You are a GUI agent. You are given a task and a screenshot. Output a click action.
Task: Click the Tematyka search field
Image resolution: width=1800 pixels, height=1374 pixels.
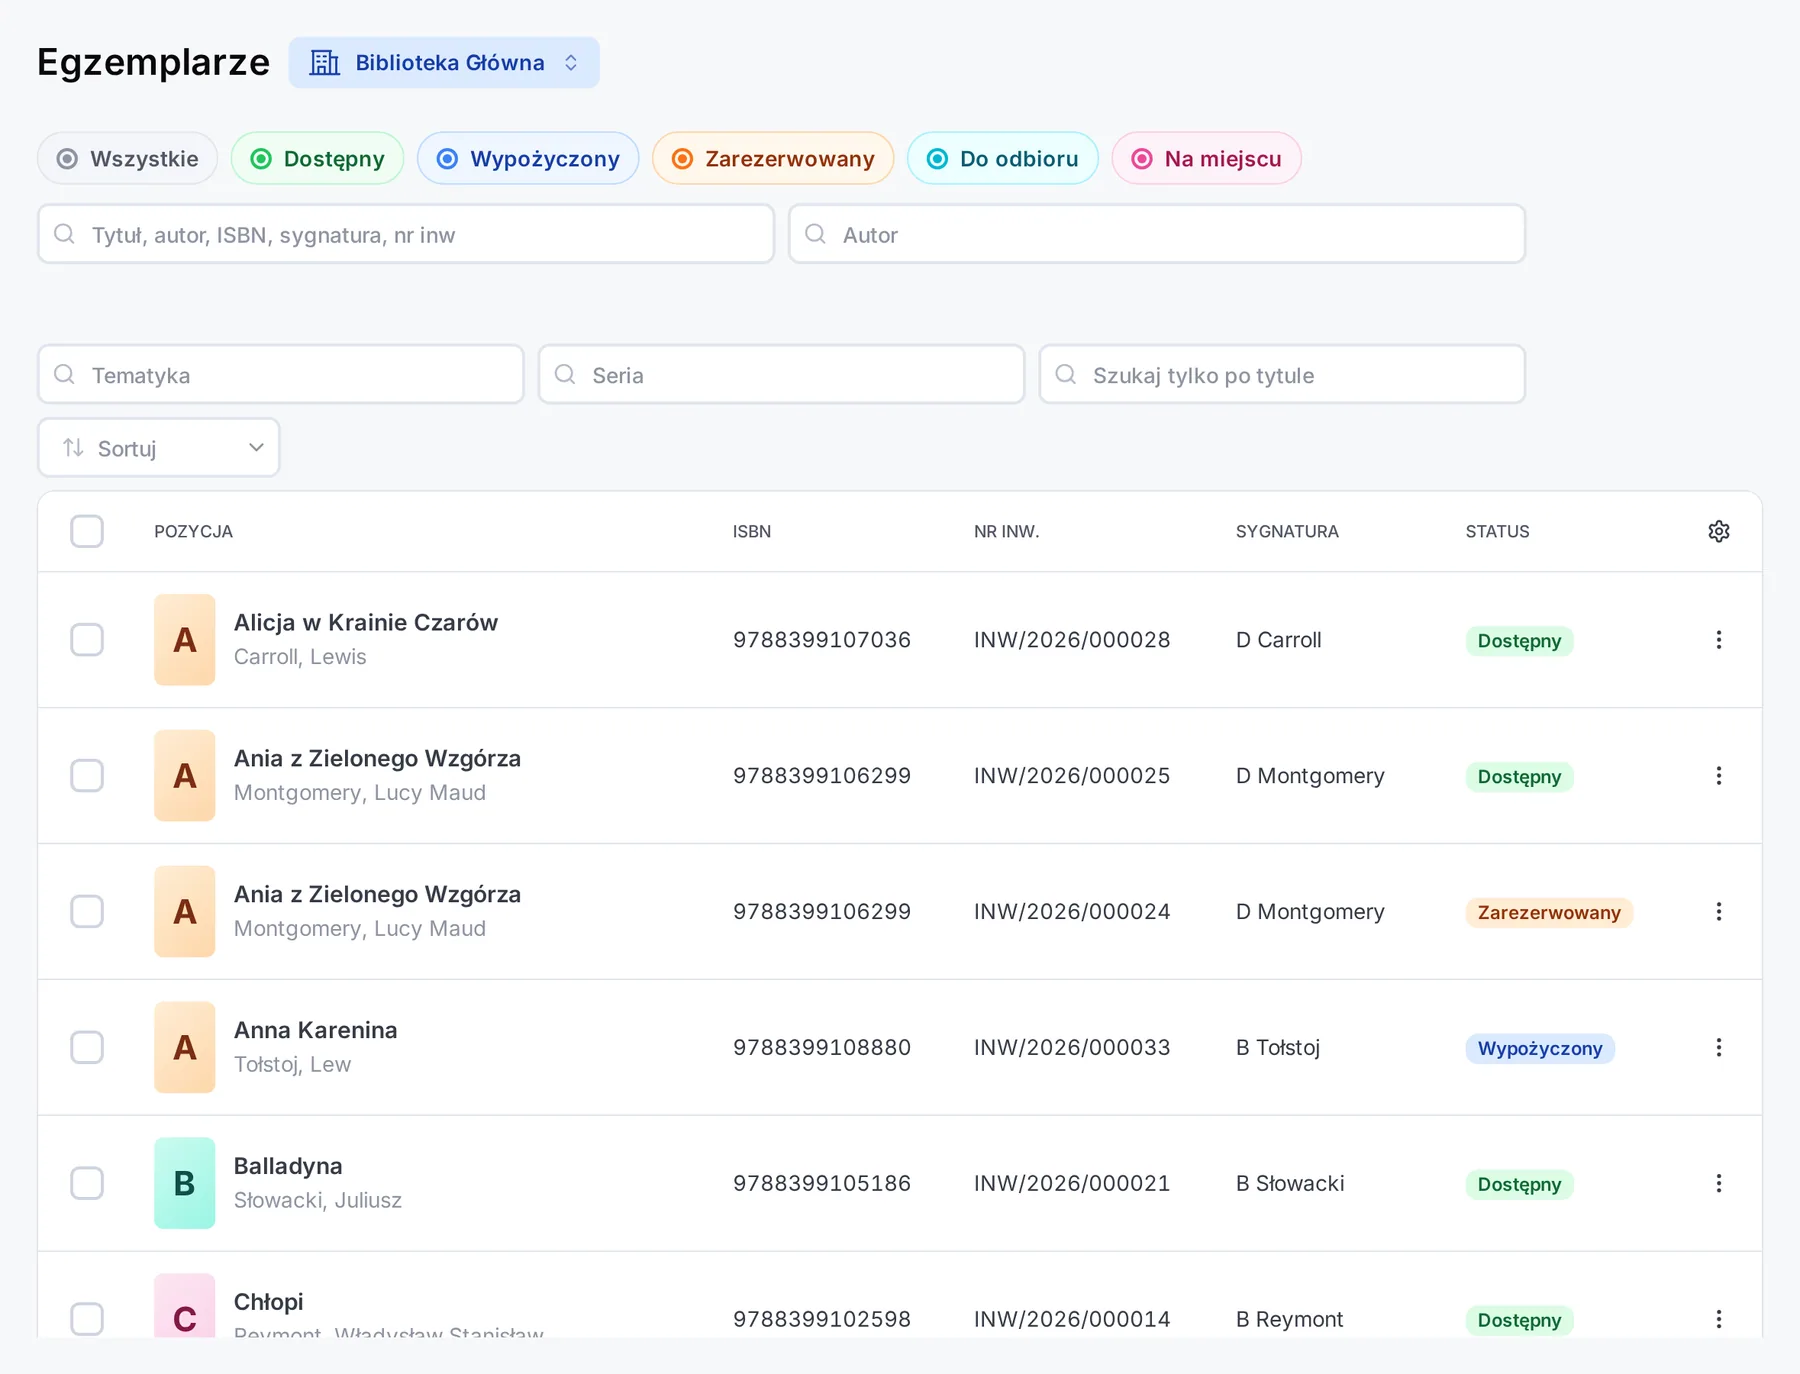coord(281,375)
